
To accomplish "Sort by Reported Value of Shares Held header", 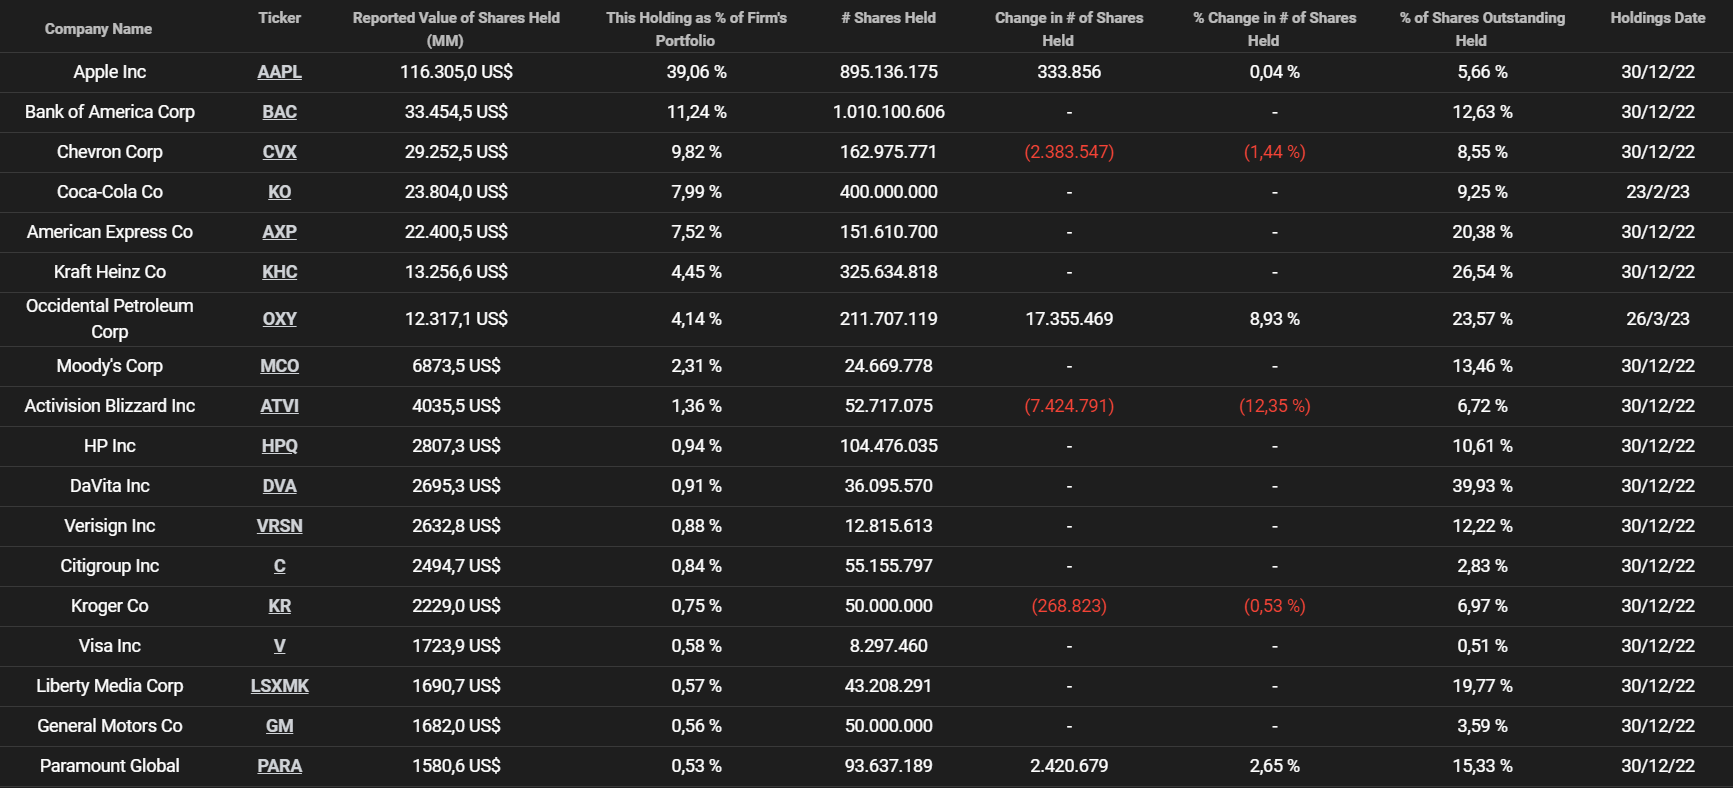I will [456, 29].
